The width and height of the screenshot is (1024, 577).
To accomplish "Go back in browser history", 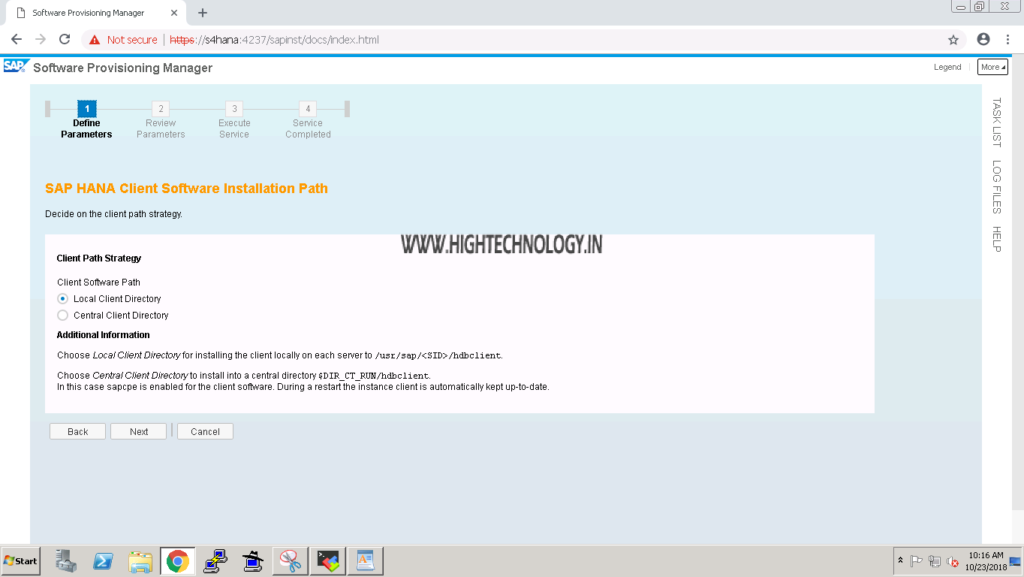I will 16,40.
